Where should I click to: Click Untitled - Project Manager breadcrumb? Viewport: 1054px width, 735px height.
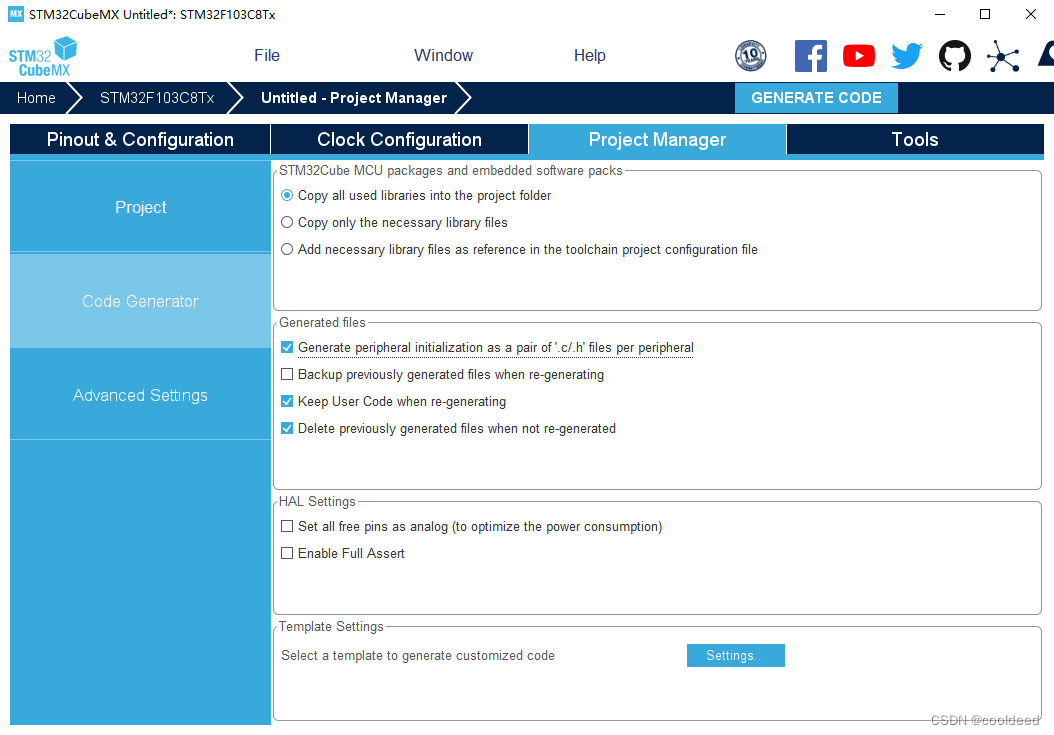point(354,98)
